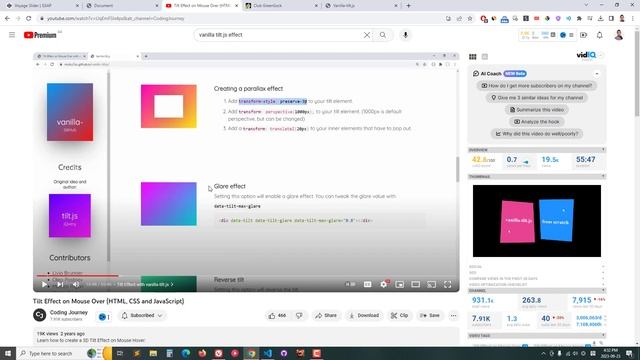640x360 pixels.
Task: Close the Tilt Effect on Mouse Over tab
Action: (x=236, y=6)
